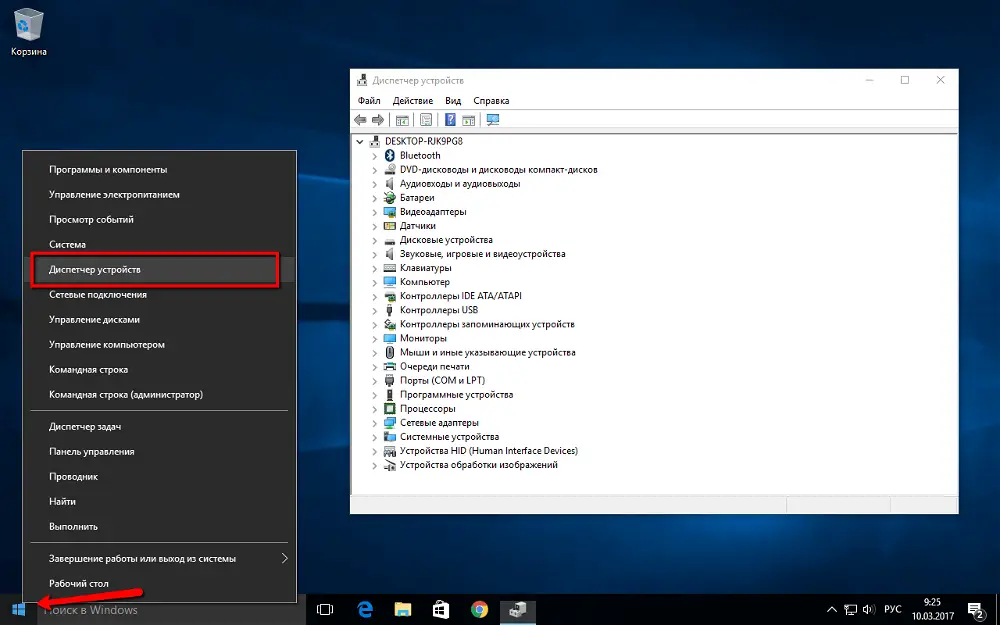The width and height of the screenshot is (1000, 625).
Task: Open submenu arrow for Завершение работы
Action: click(x=284, y=558)
